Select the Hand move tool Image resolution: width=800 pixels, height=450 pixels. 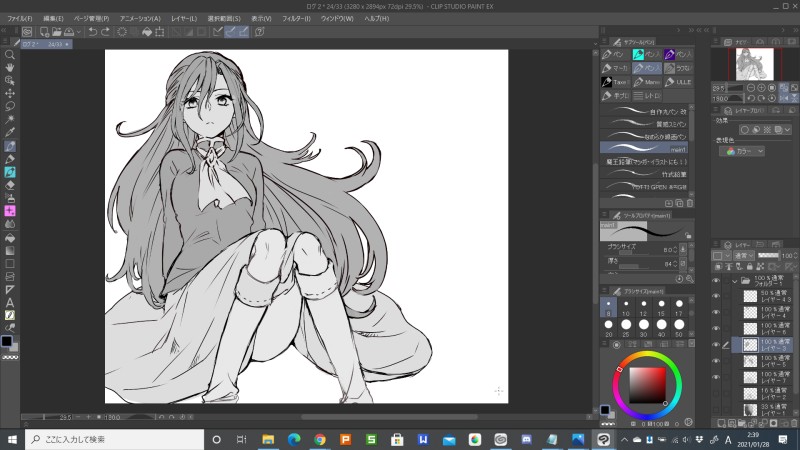9,67
